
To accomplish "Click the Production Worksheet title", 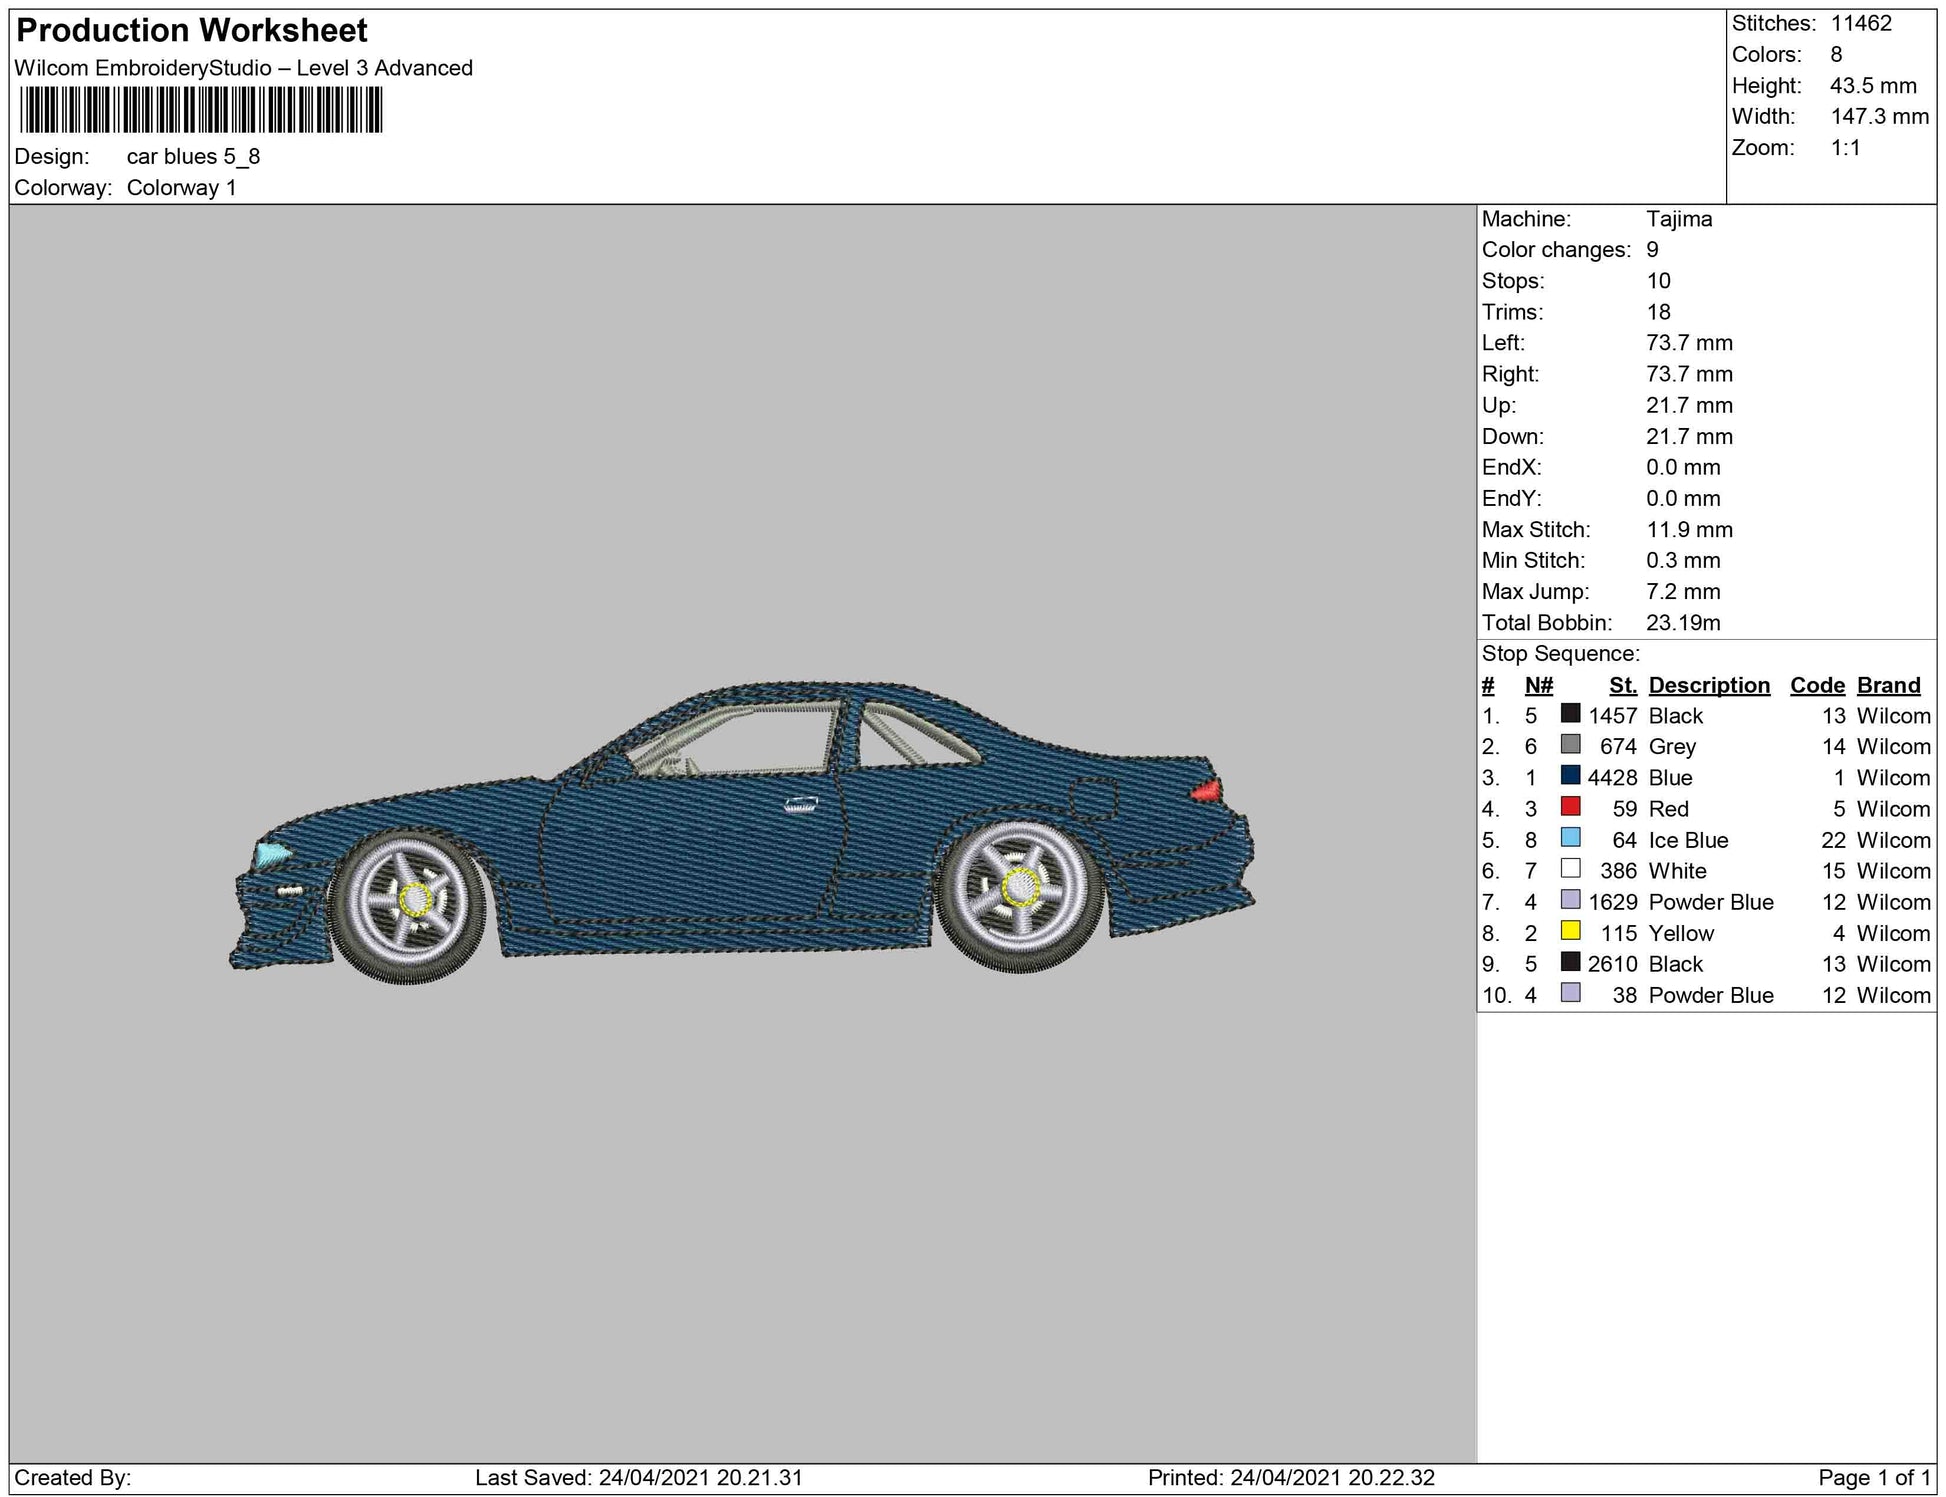I will [192, 31].
